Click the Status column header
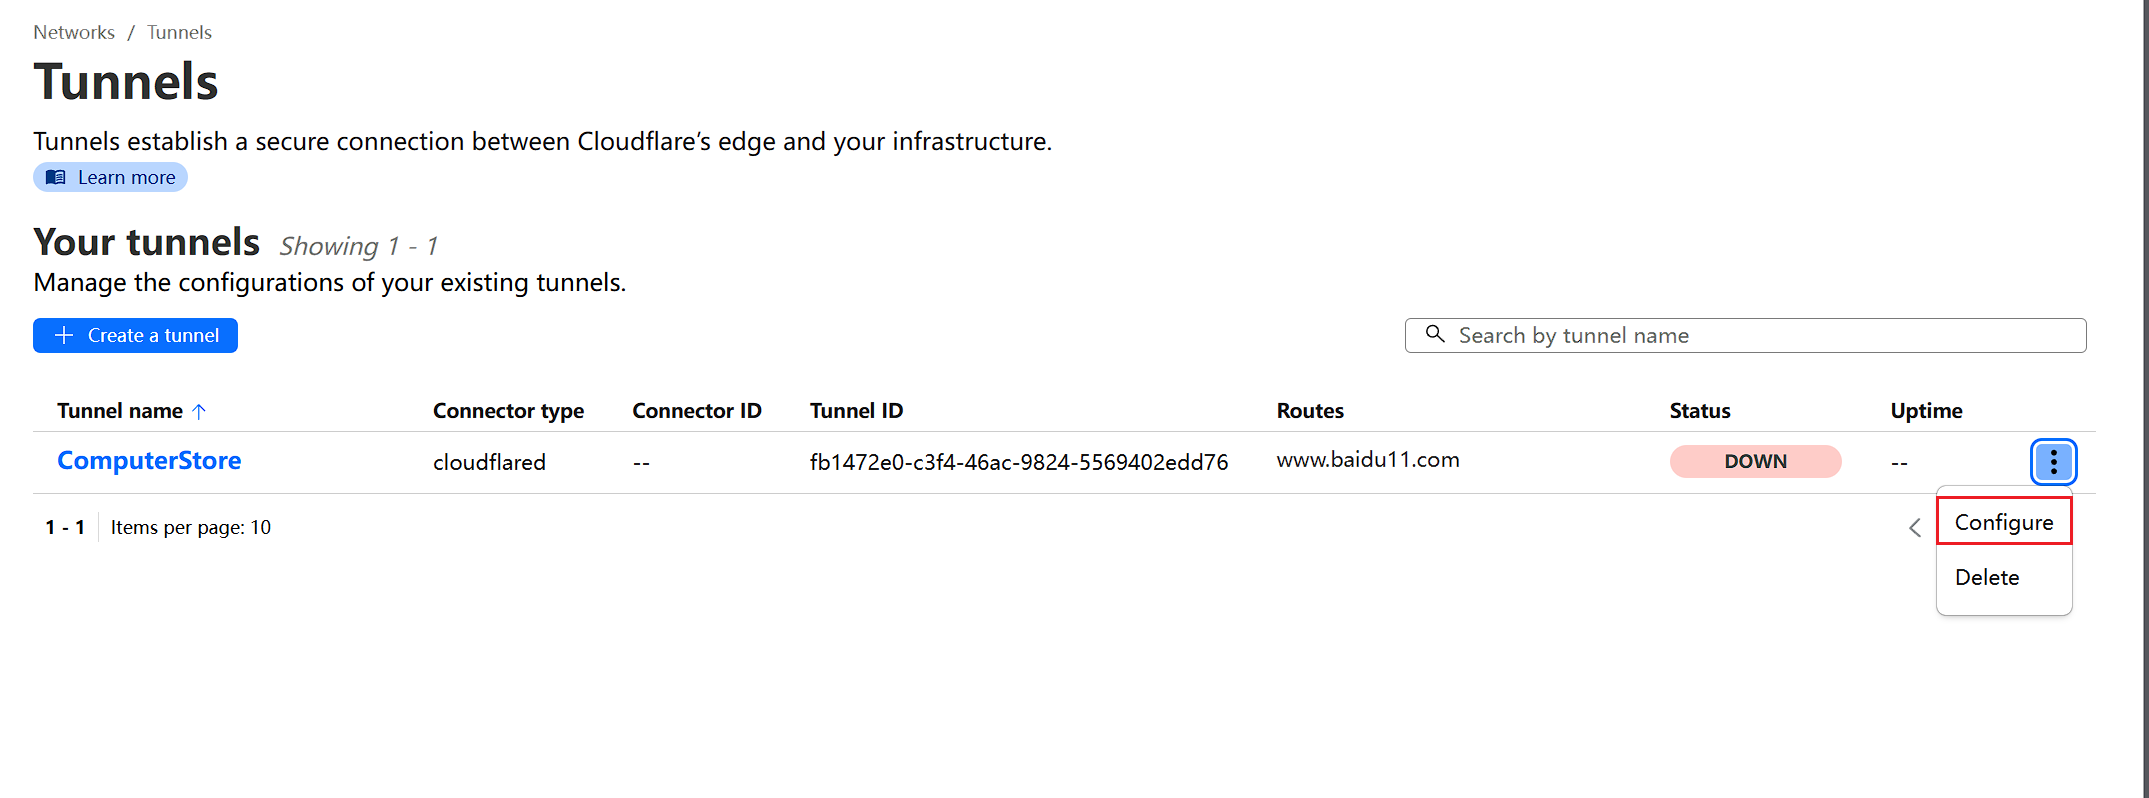 1699,411
